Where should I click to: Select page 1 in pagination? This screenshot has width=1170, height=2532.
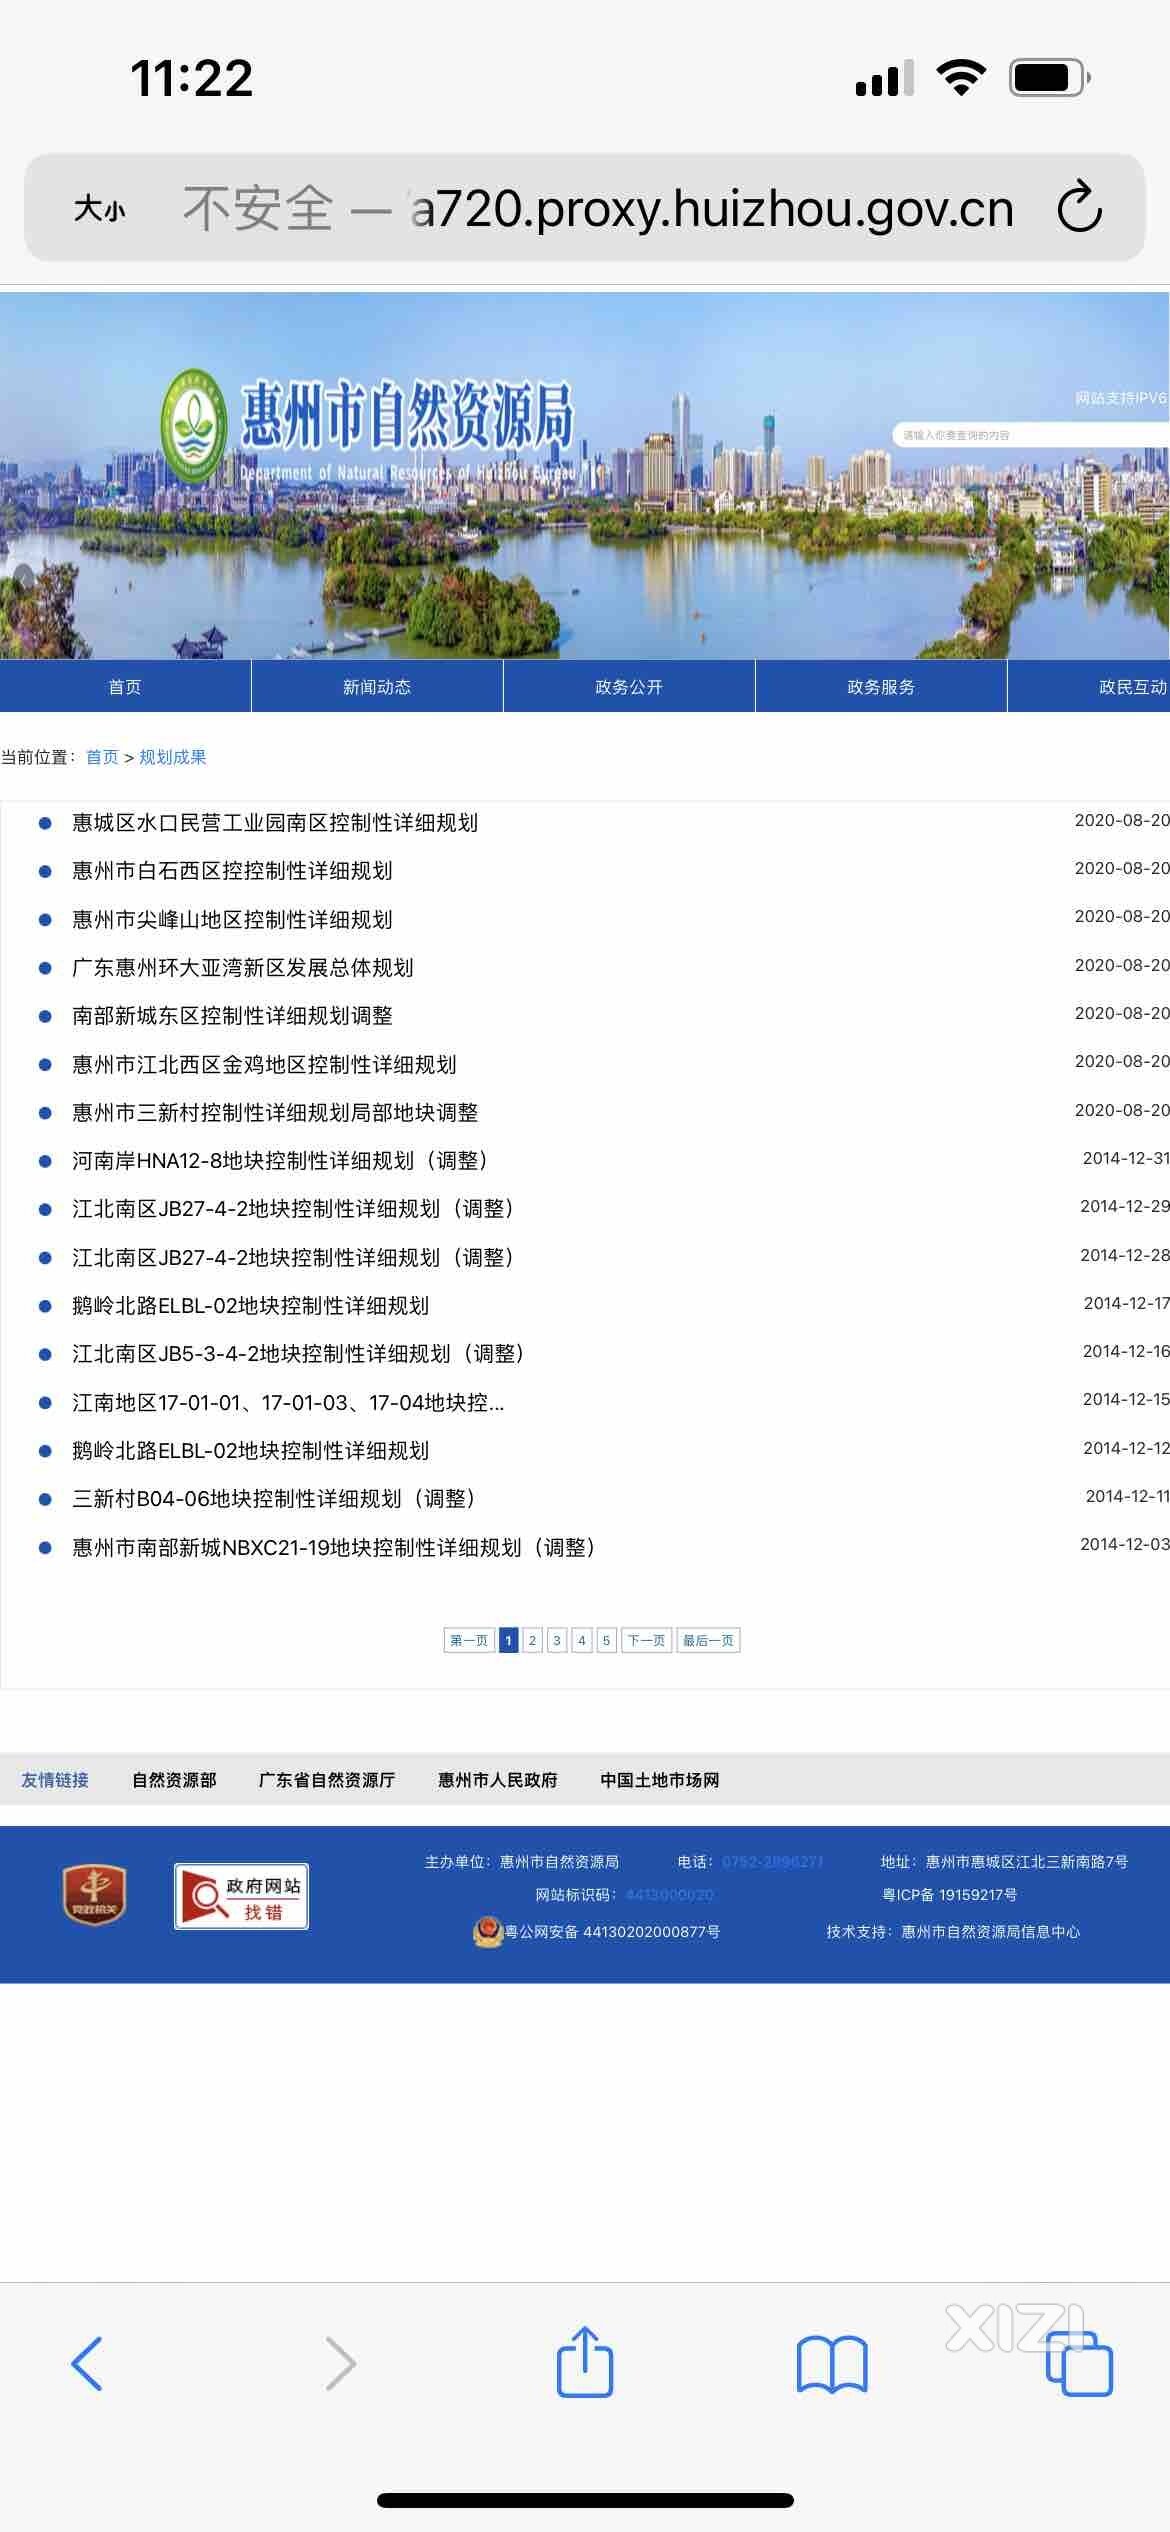508,1640
